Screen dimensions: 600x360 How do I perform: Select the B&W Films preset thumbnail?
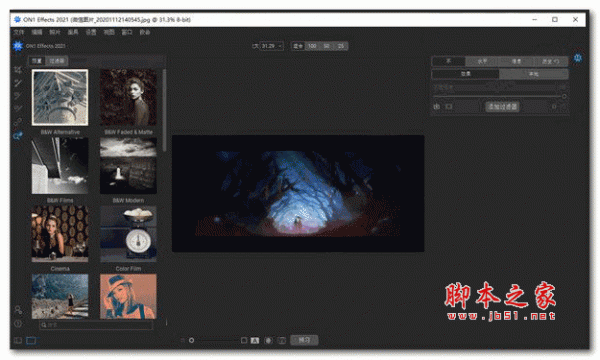60,166
